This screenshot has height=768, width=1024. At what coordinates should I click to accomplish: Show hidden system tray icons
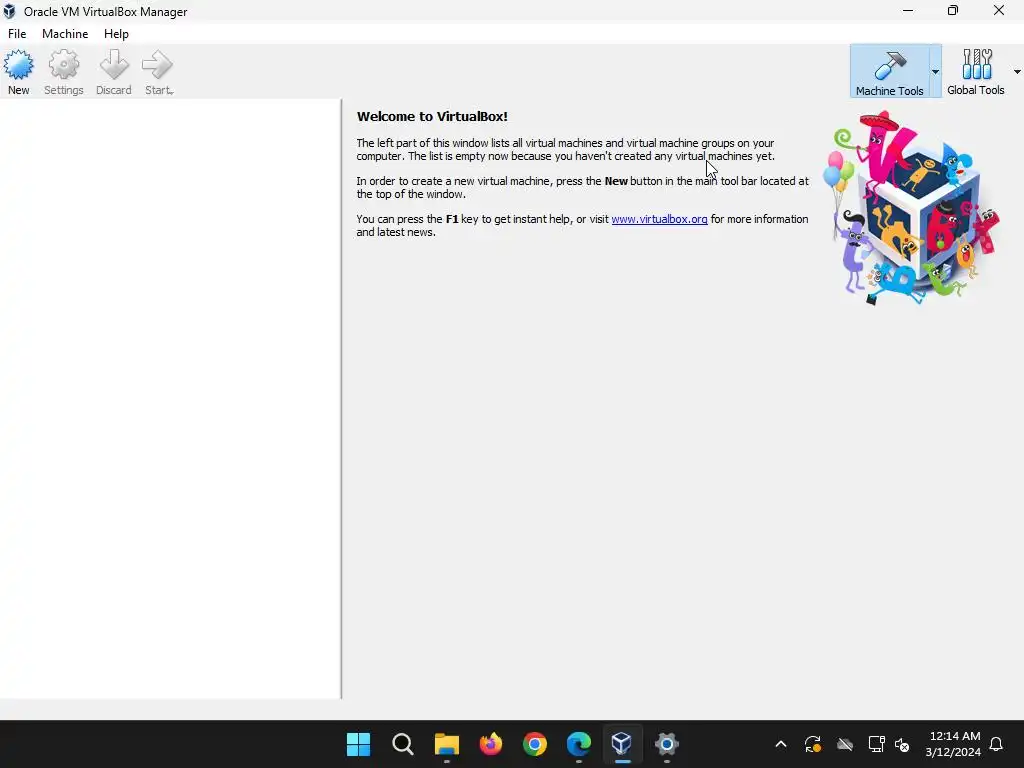pyautogui.click(x=780, y=744)
